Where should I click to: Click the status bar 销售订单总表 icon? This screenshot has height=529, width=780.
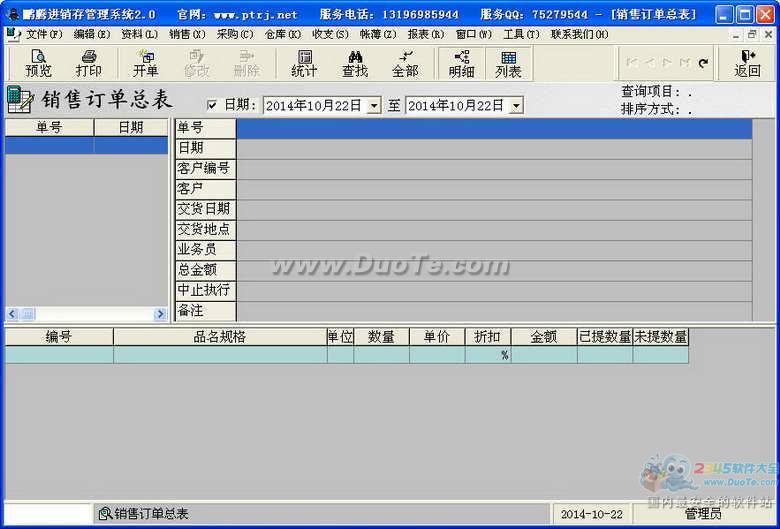click(104, 514)
